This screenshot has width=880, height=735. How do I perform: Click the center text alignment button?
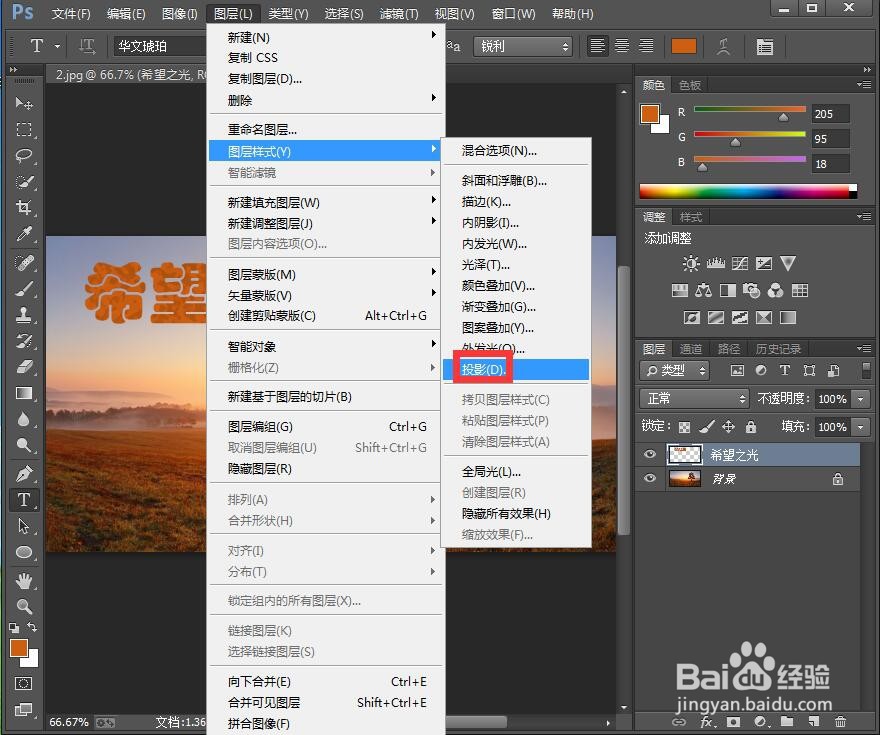tap(621, 45)
